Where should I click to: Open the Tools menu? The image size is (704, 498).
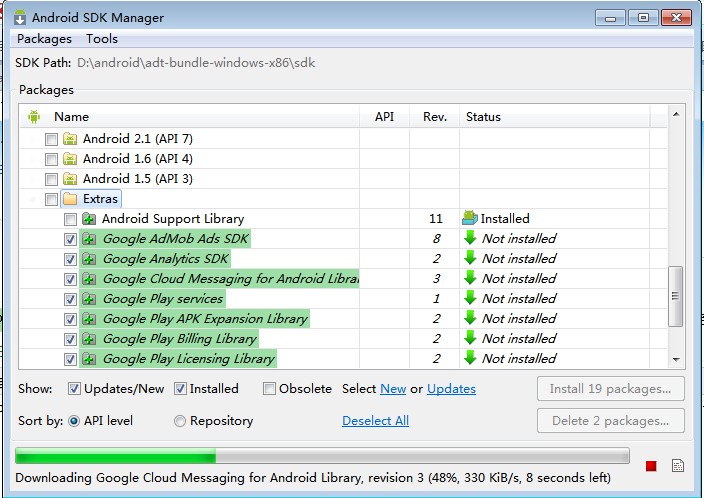click(102, 39)
